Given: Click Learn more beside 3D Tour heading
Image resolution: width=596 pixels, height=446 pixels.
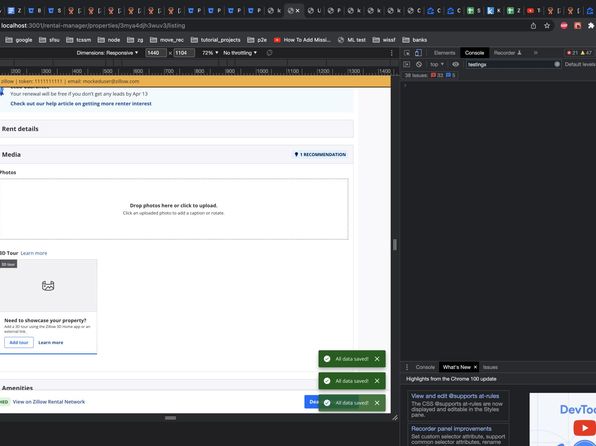Looking at the screenshot, I should 34,253.
